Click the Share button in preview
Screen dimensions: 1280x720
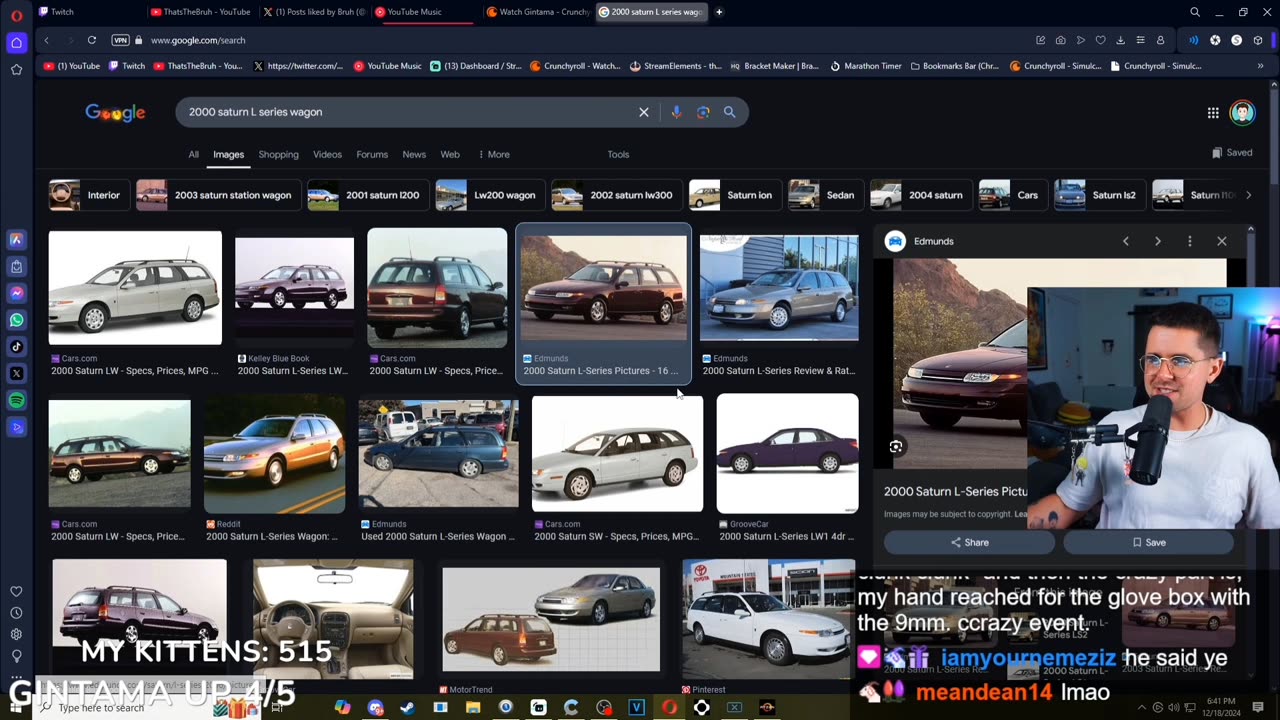click(x=969, y=542)
